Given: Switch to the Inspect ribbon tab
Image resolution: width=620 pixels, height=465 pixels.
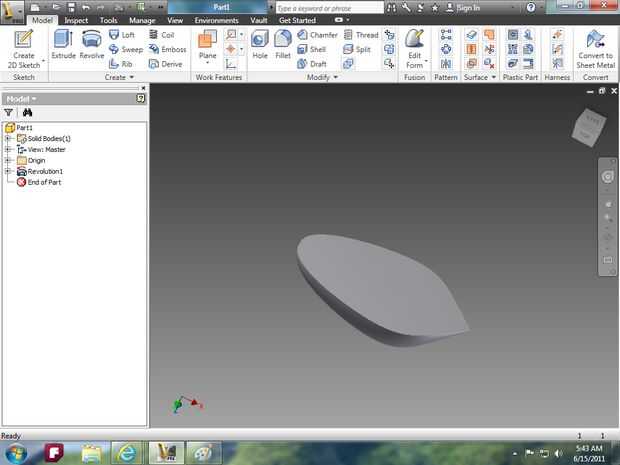Looking at the screenshot, I should click(76, 20).
